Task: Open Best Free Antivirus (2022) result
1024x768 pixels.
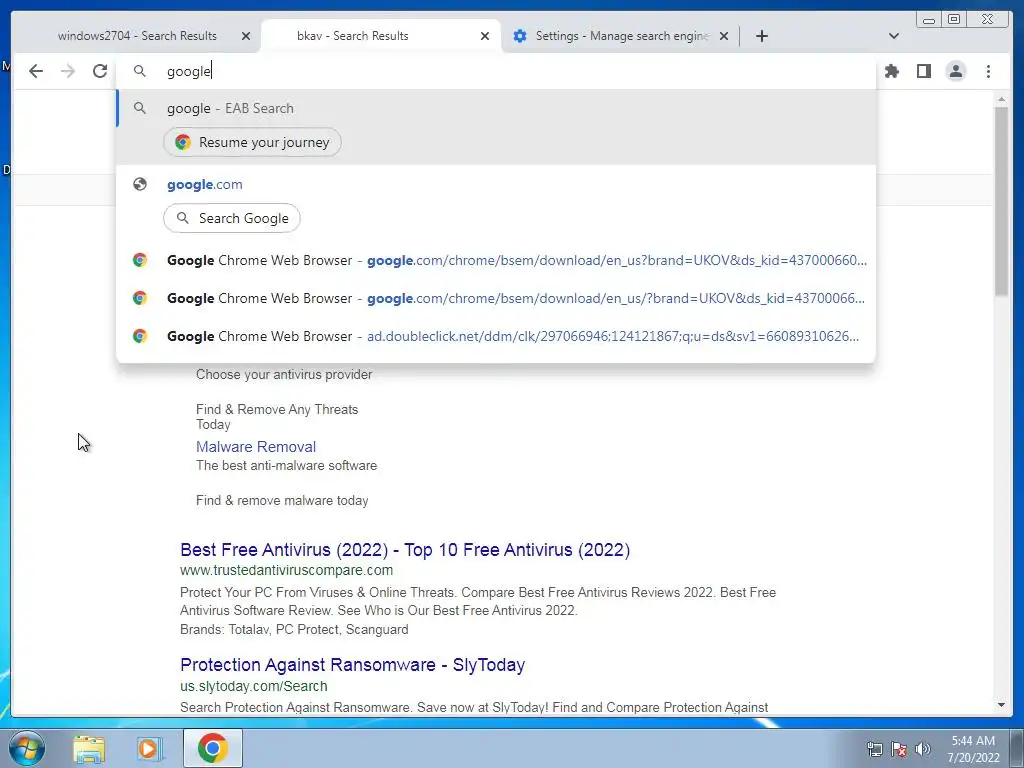Action: click(405, 550)
